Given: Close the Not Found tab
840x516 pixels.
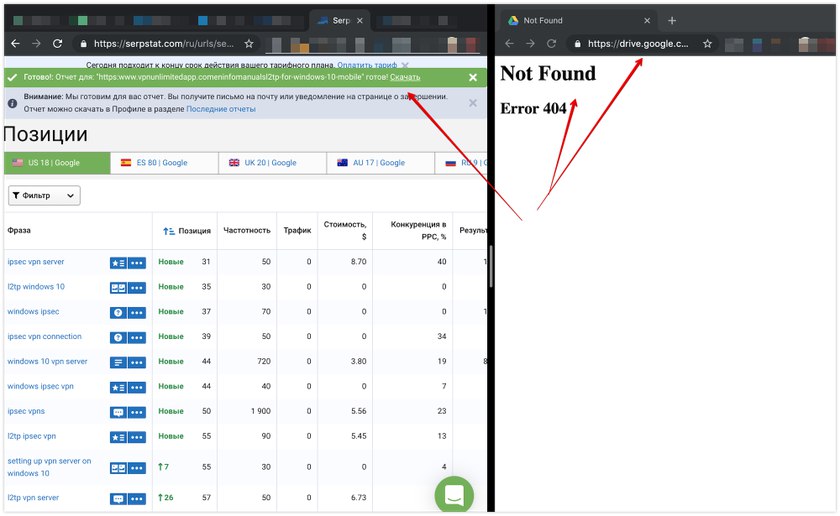Looking at the screenshot, I should coord(647,20).
